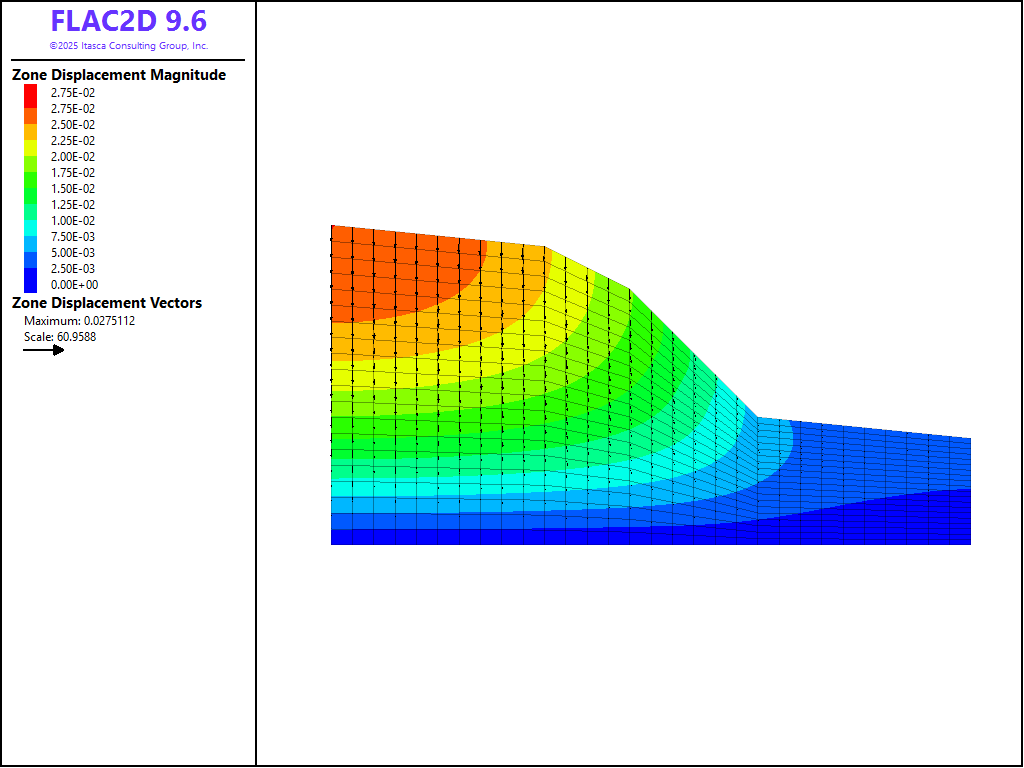Click the 7.50E-03 legend label
The width and height of the screenshot is (1024, 768).
(73, 237)
